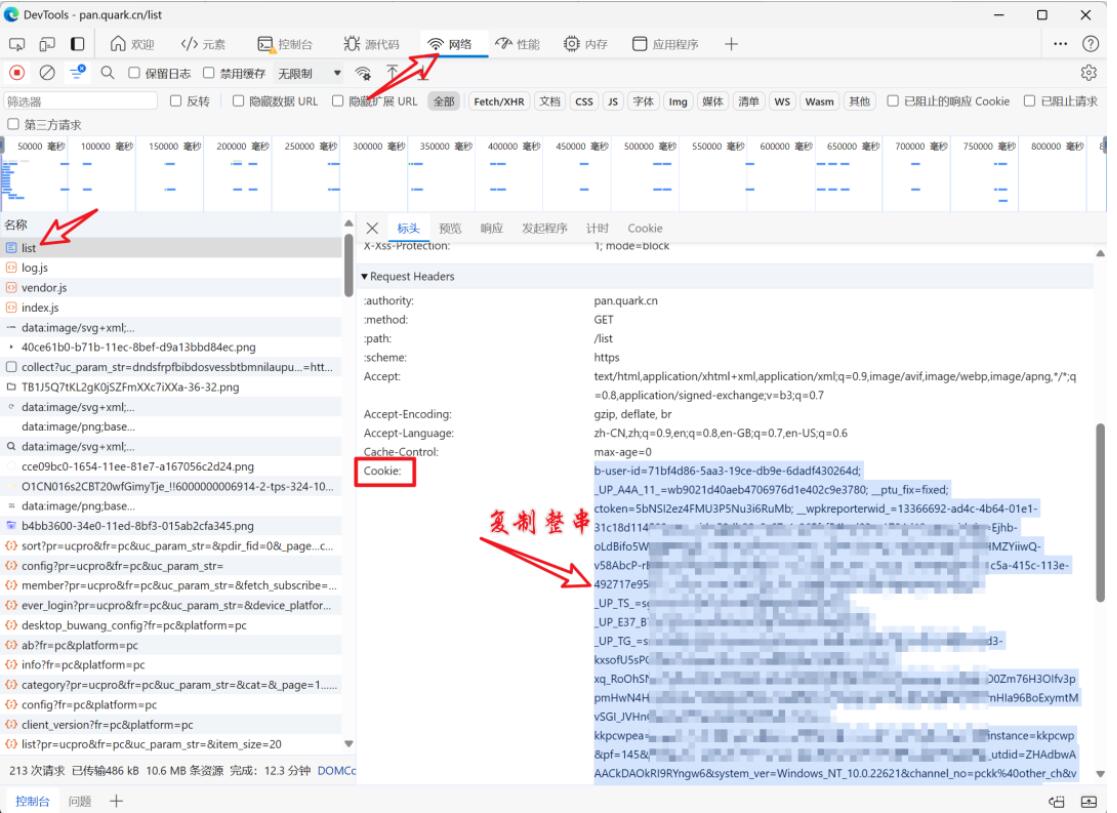Viewport: 1117px width, 813px height.
Task: Click the headers panel vertical scrollbar
Action: click(1101, 513)
